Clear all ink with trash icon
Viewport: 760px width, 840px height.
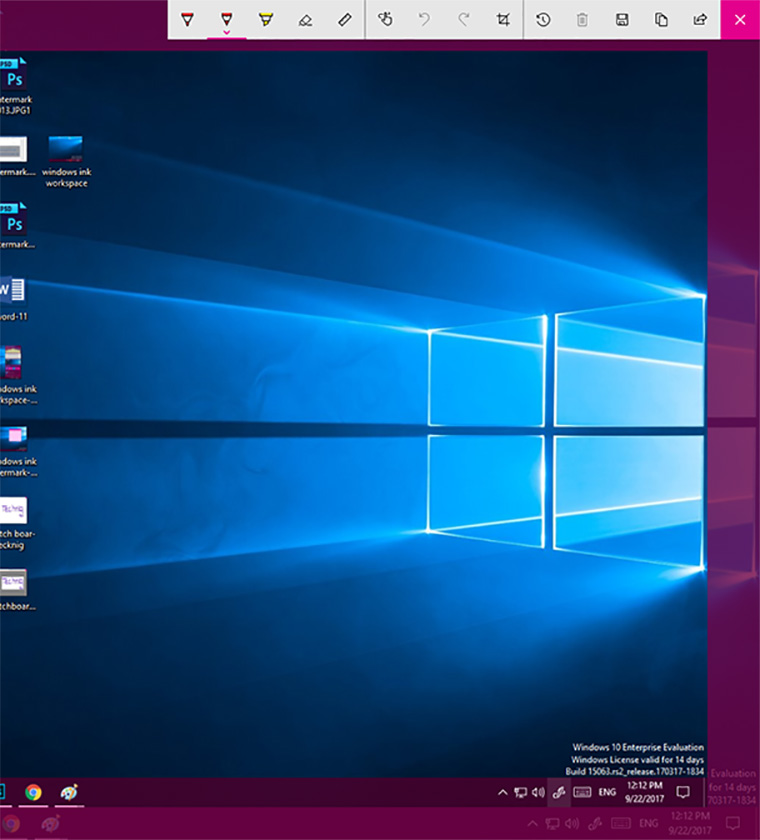point(582,20)
